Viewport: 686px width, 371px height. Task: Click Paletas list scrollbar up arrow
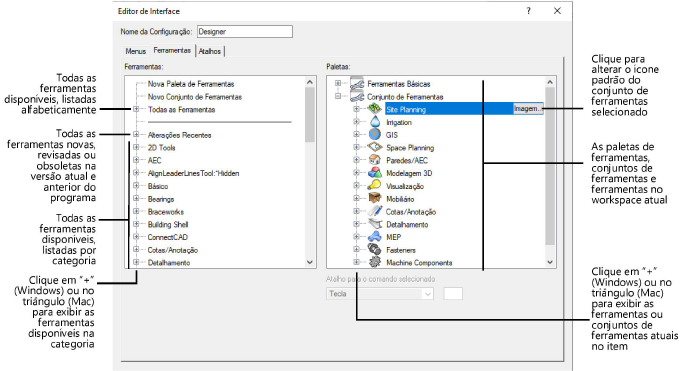point(550,82)
